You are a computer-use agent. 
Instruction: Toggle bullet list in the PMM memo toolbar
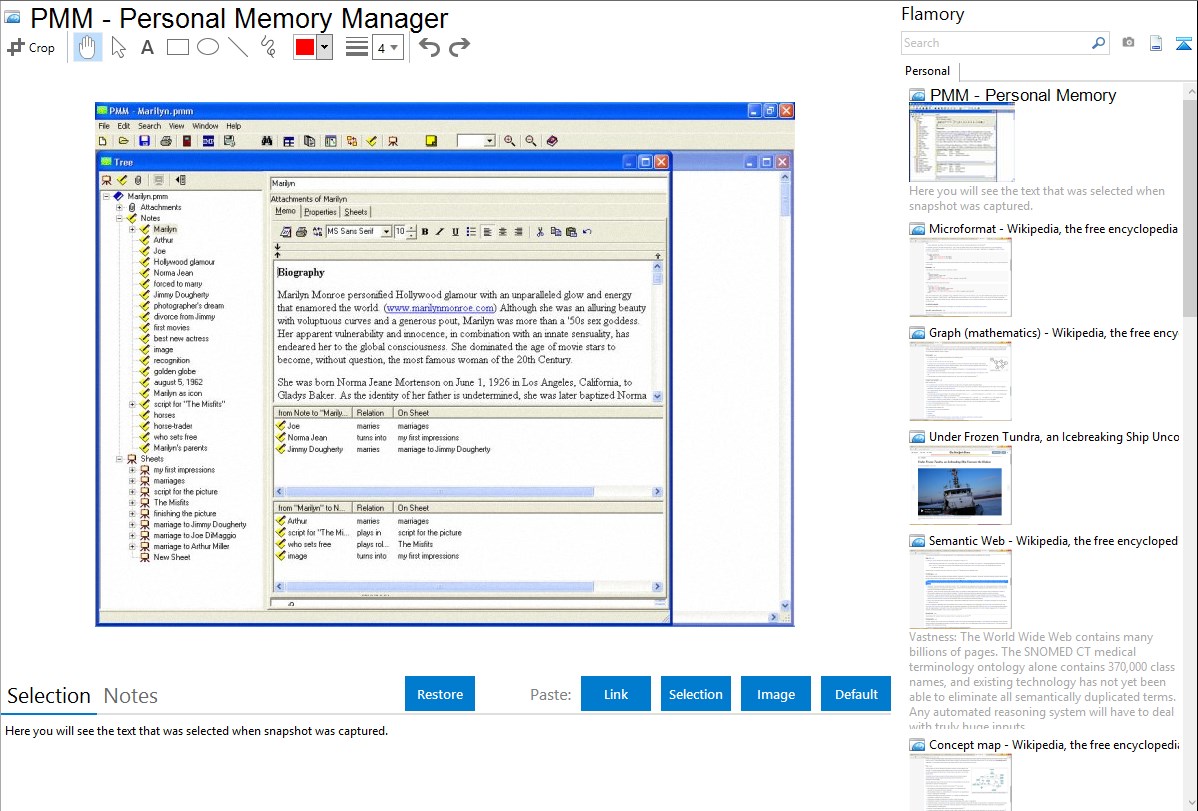(471, 232)
